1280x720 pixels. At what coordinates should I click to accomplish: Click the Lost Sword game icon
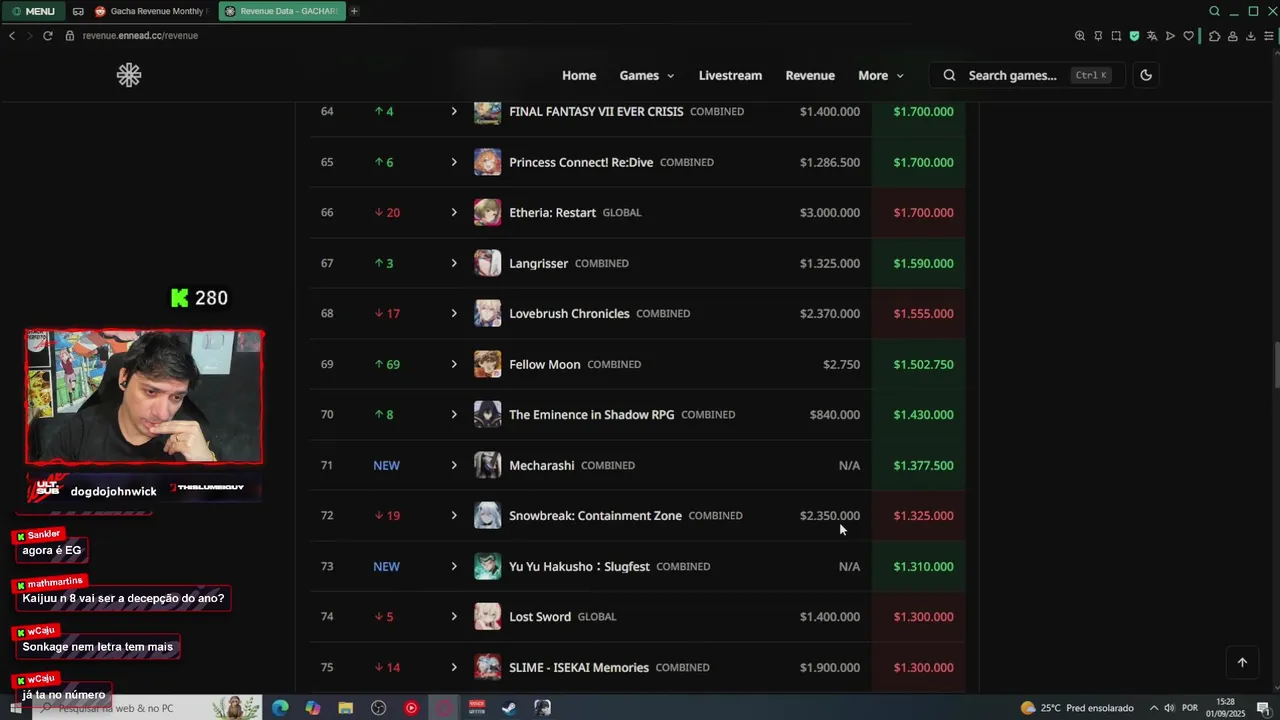487,616
